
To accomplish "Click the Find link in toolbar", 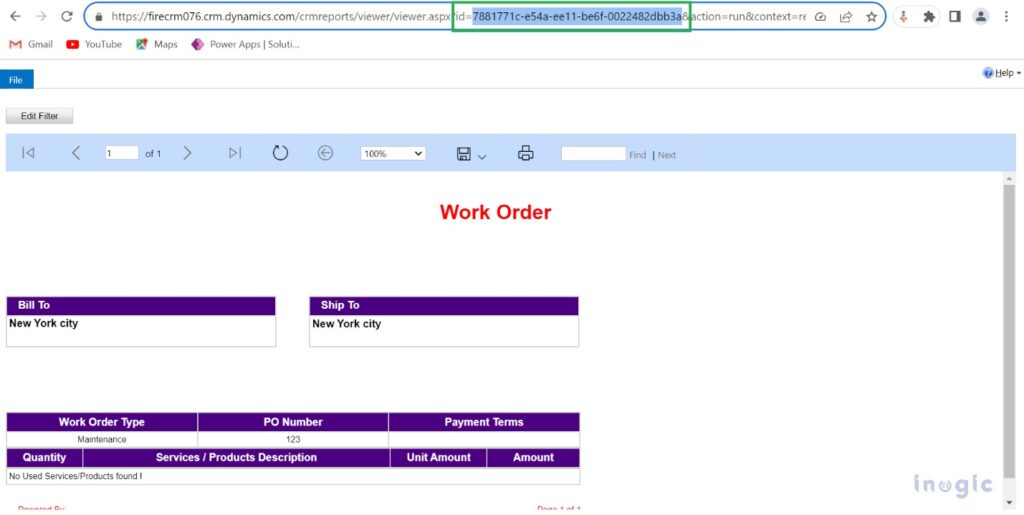I will [637, 155].
